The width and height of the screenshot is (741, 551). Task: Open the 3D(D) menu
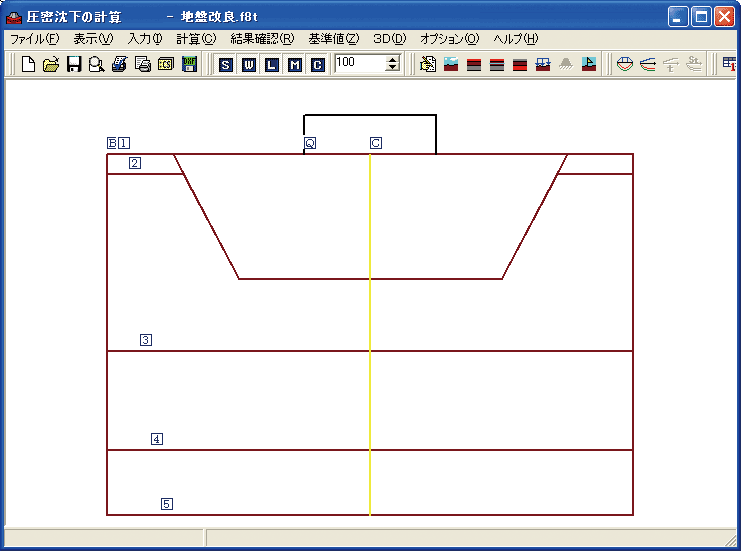click(389, 39)
